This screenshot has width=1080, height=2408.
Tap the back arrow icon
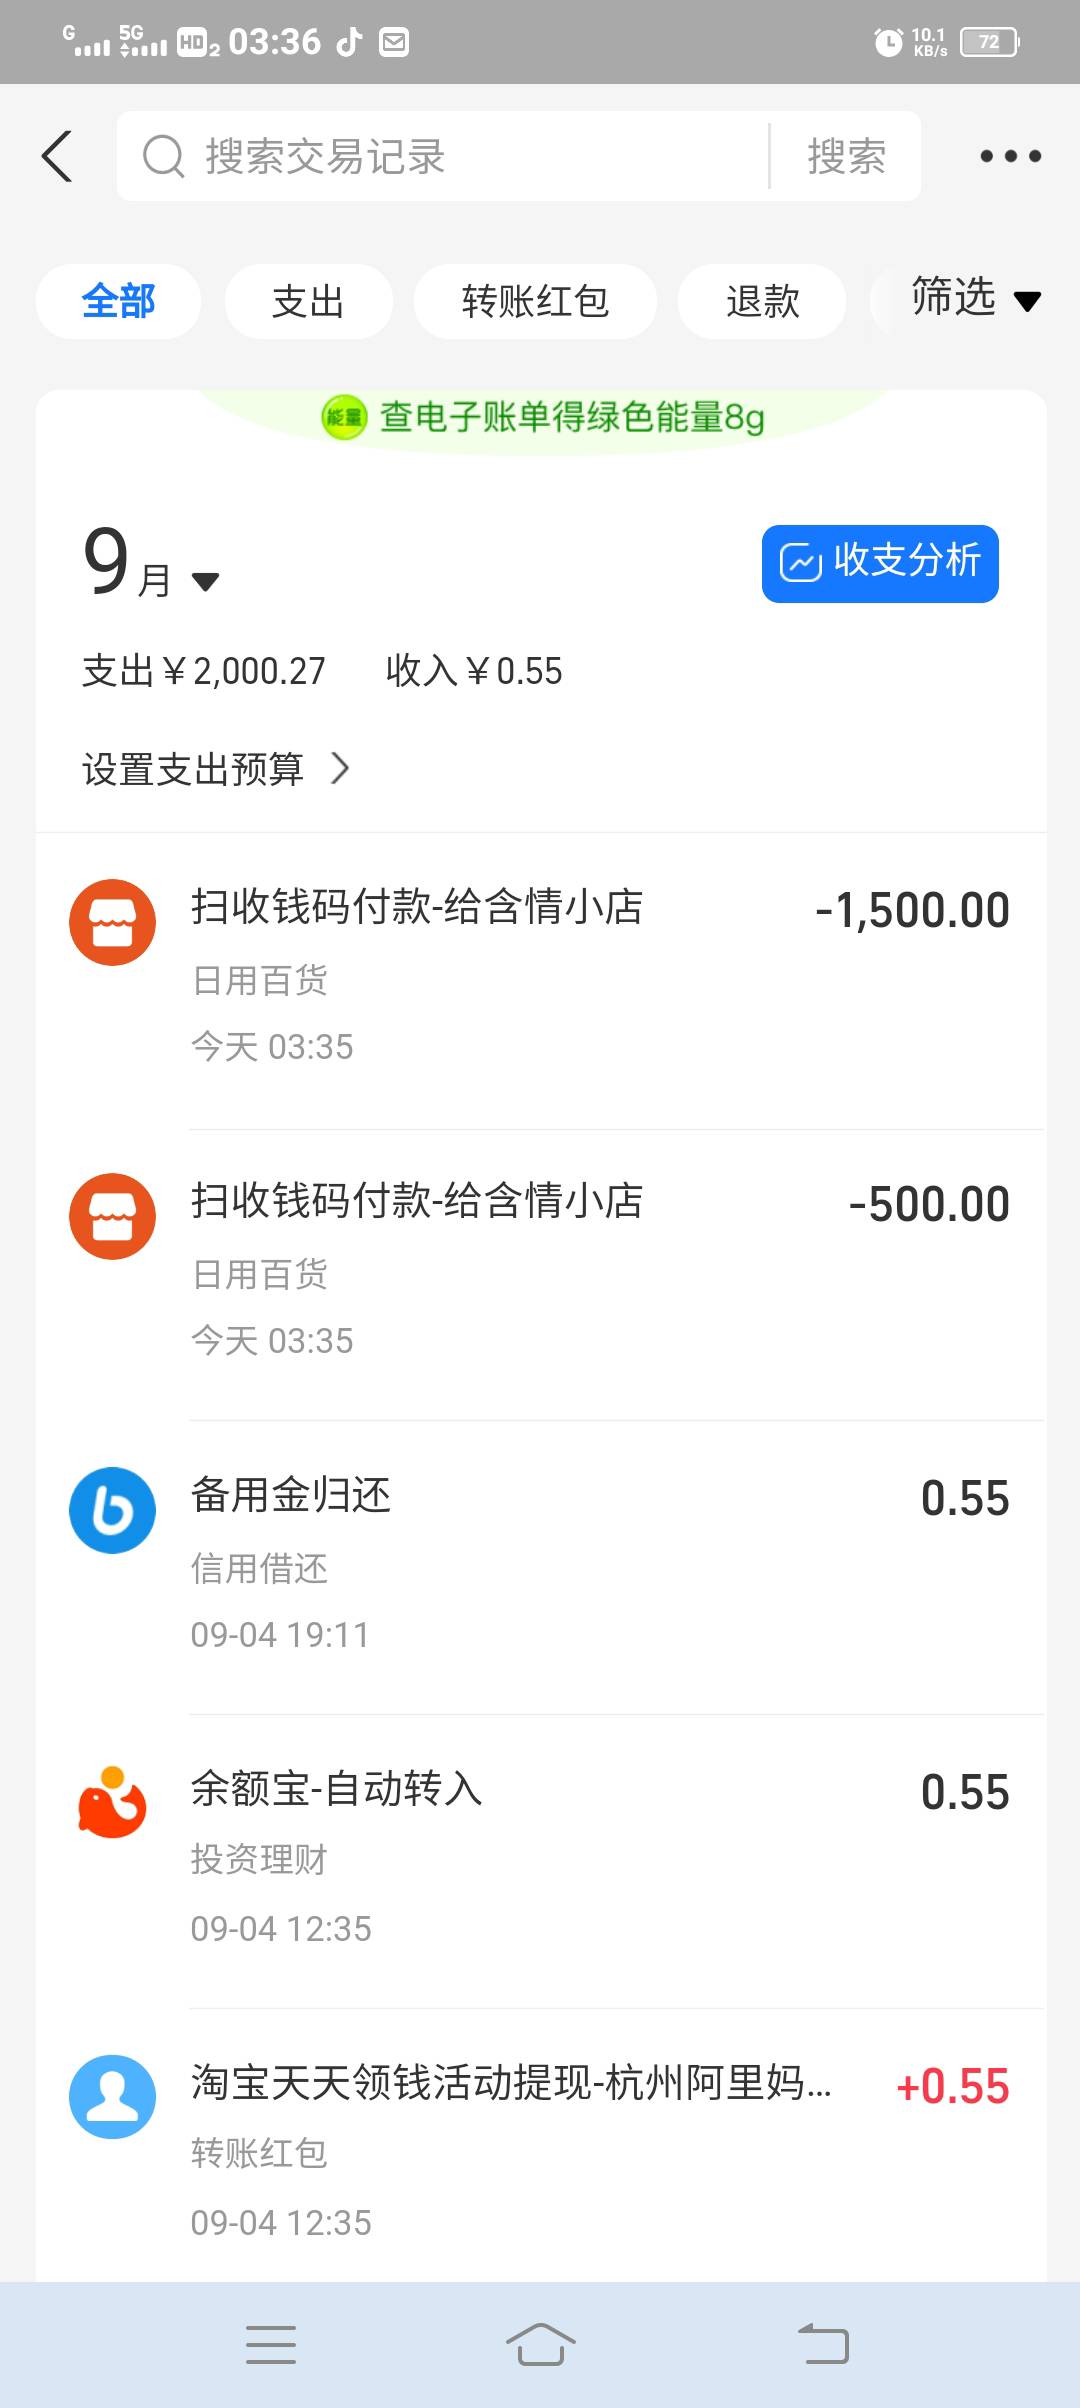coord(58,157)
